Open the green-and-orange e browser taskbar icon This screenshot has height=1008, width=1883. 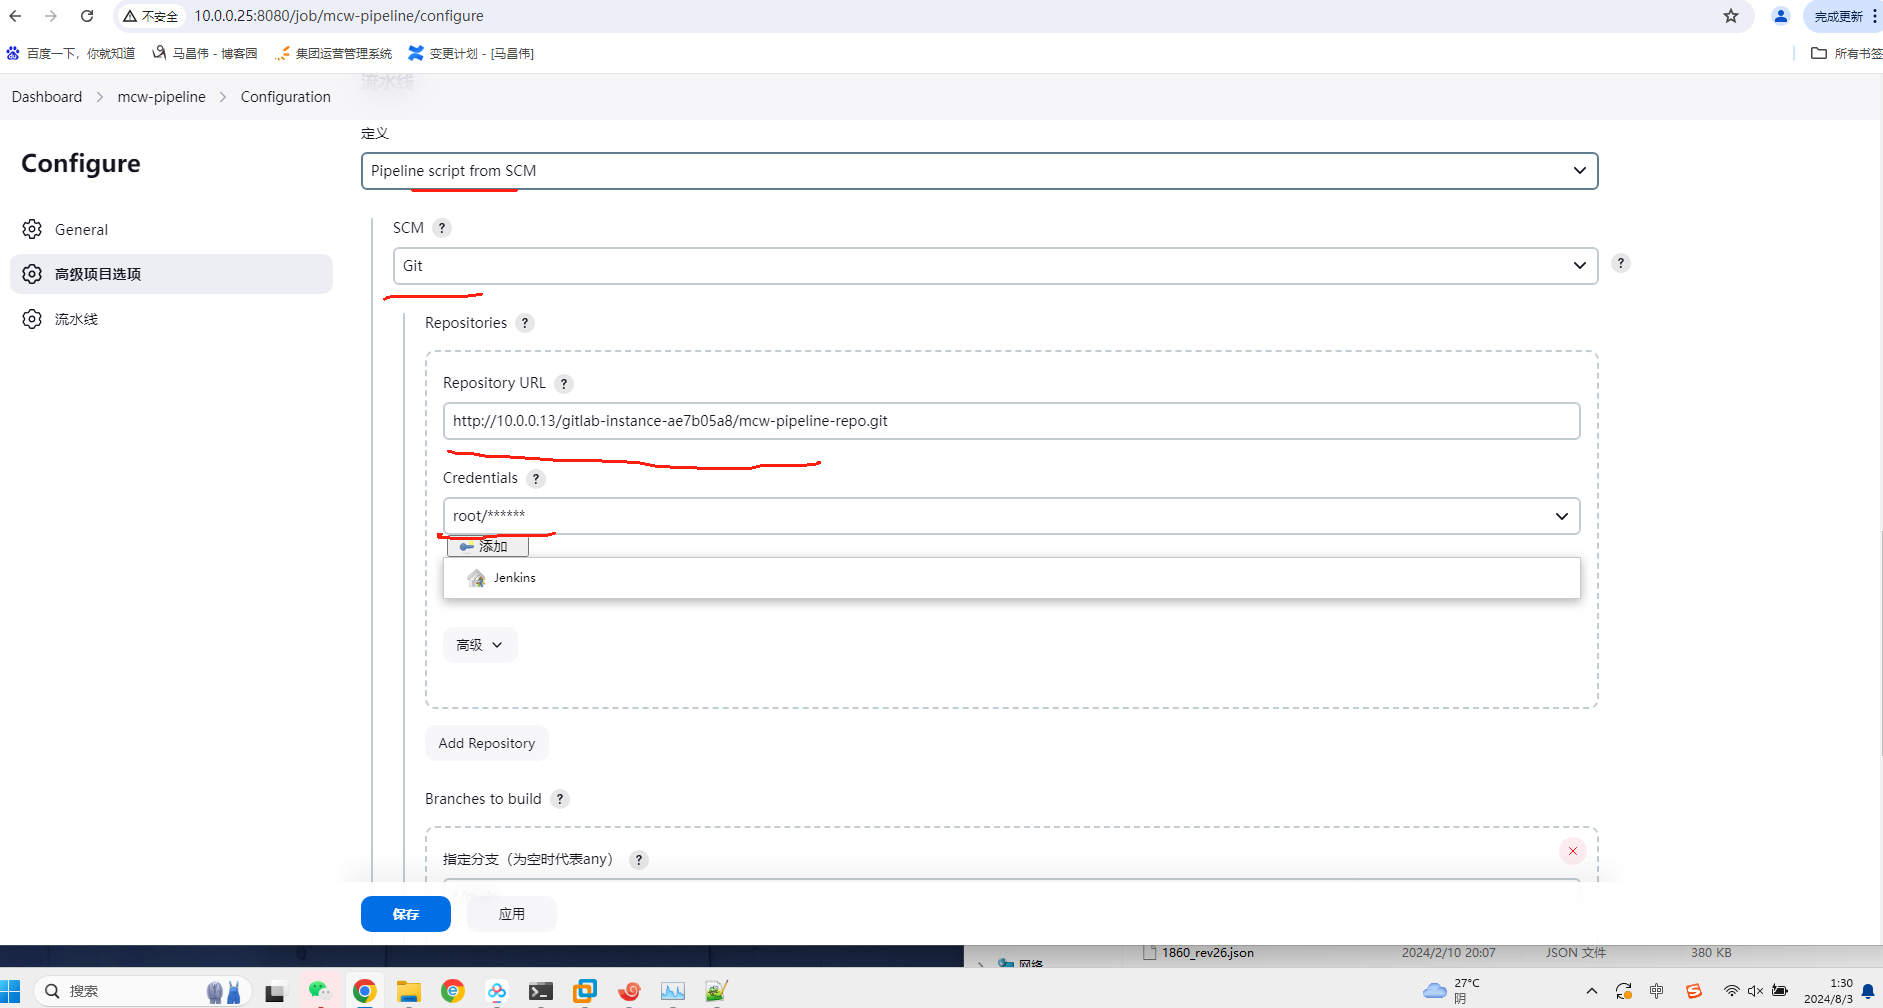click(x=453, y=991)
